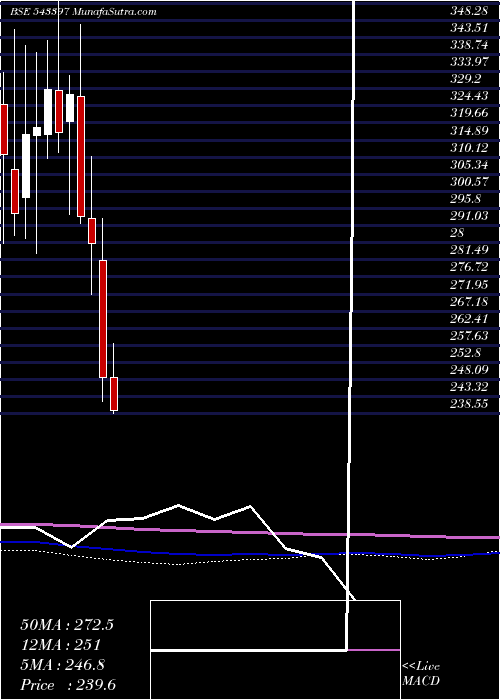500x700 pixels.
Task: Click the 338.74 price axis label
Action: coord(471,45)
